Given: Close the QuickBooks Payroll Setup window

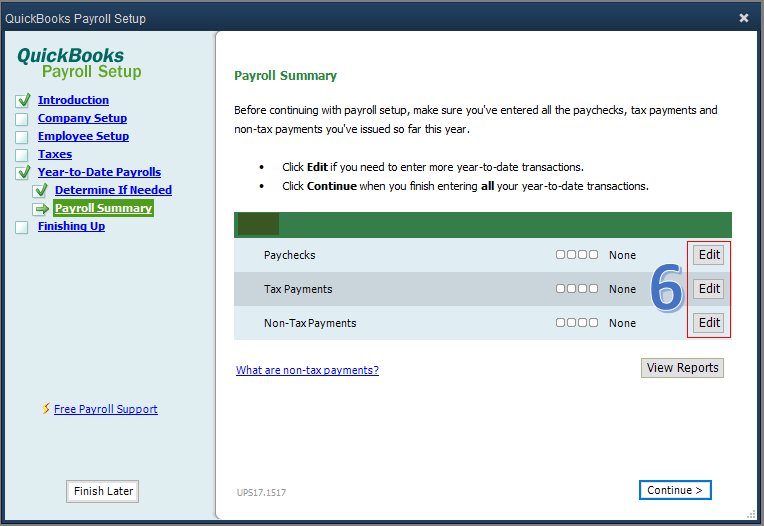Looking at the screenshot, I should click(x=744, y=18).
